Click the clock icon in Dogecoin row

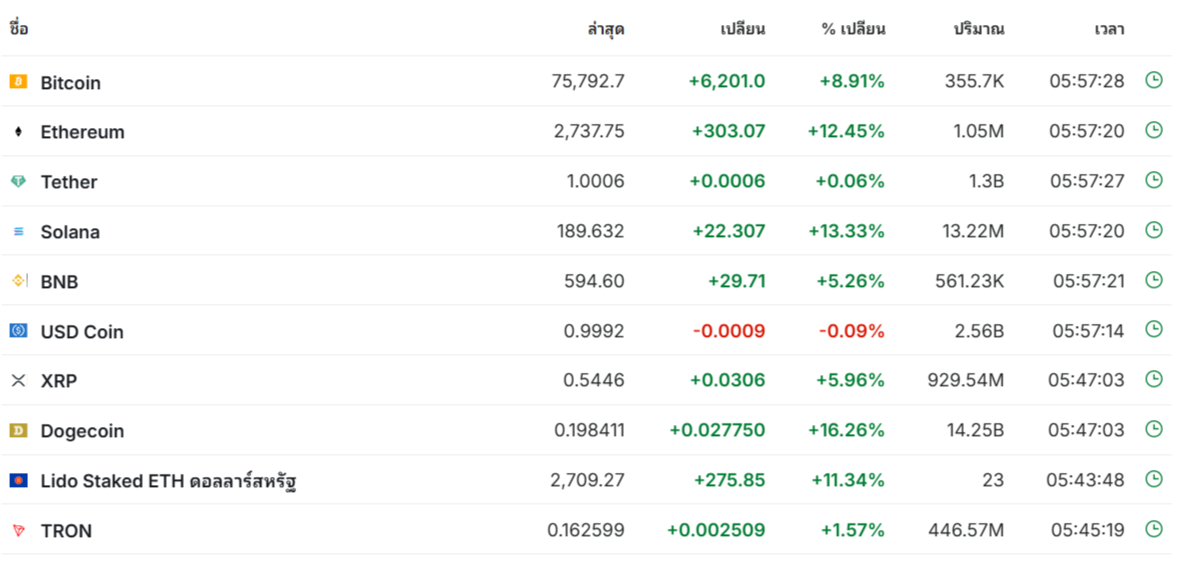click(x=1153, y=429)
